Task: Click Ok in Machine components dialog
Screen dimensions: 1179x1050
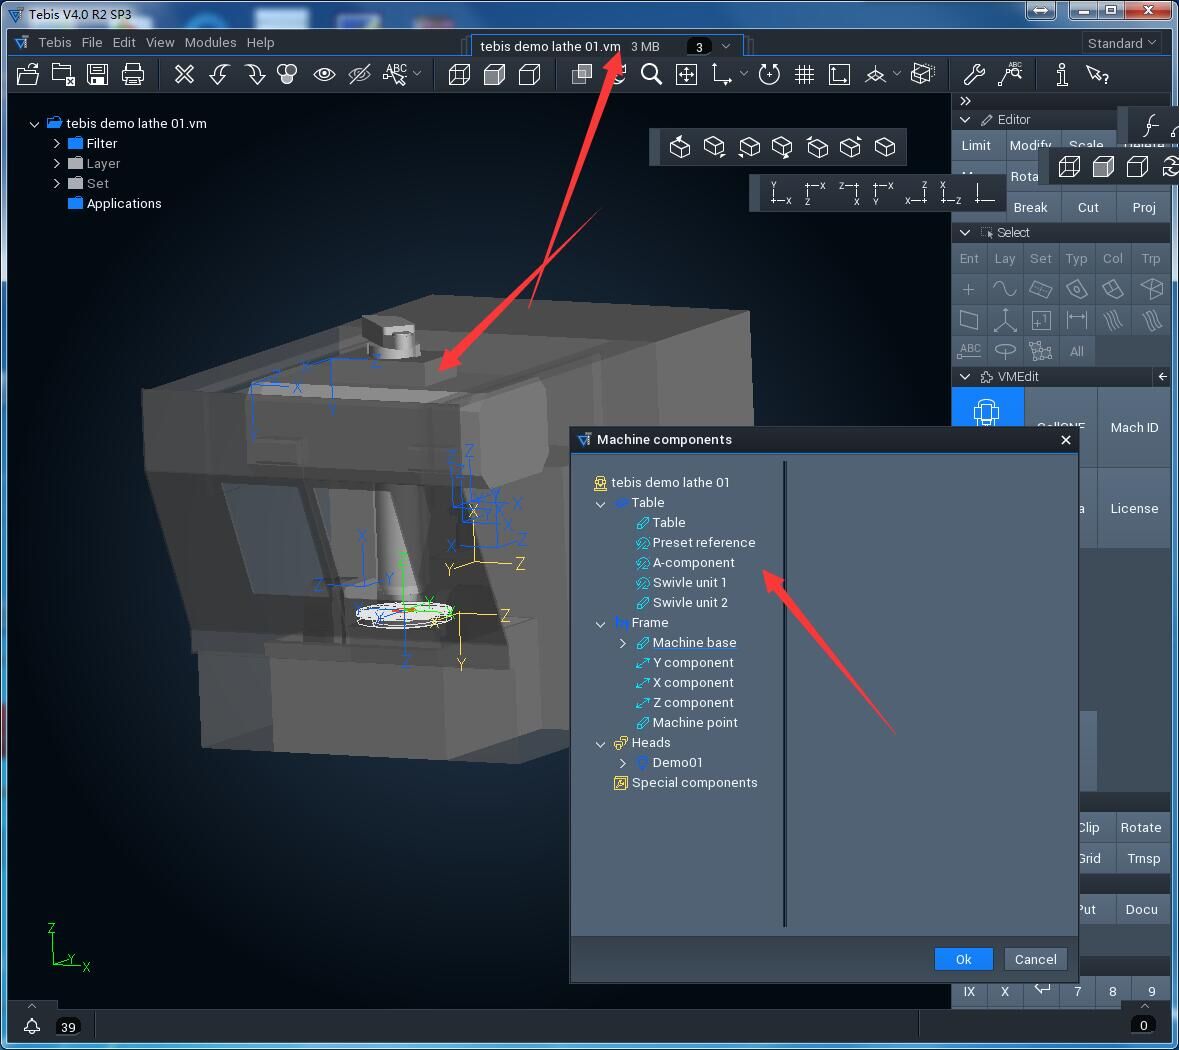Action: 963,959
